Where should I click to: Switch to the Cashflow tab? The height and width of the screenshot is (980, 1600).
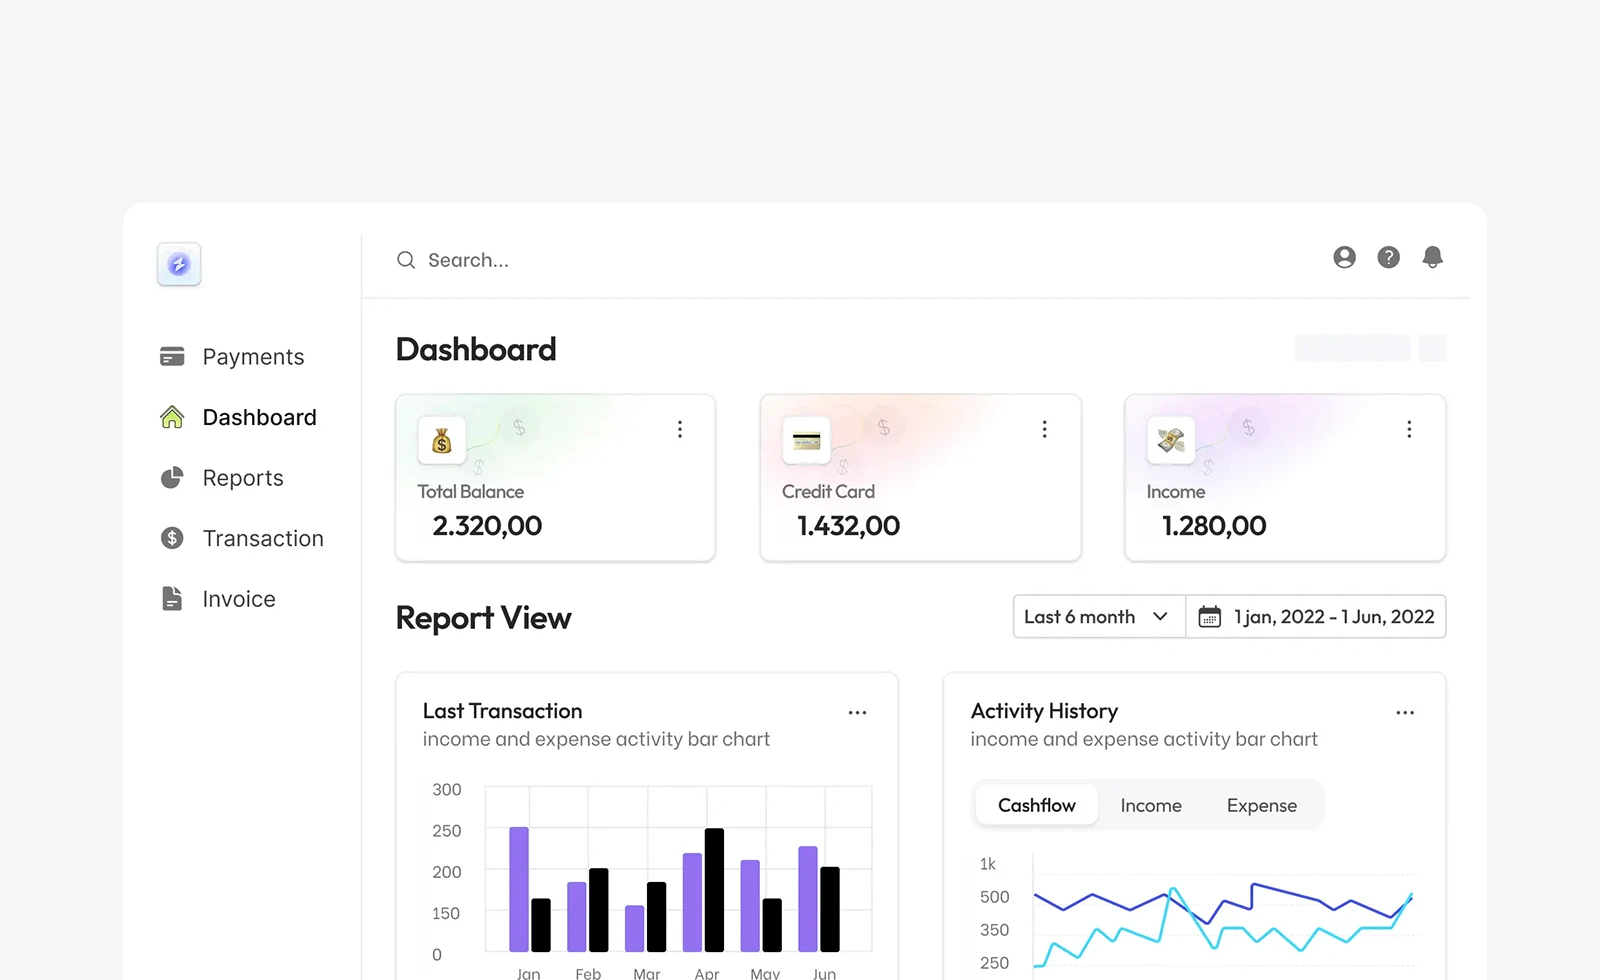point(1037,805)
